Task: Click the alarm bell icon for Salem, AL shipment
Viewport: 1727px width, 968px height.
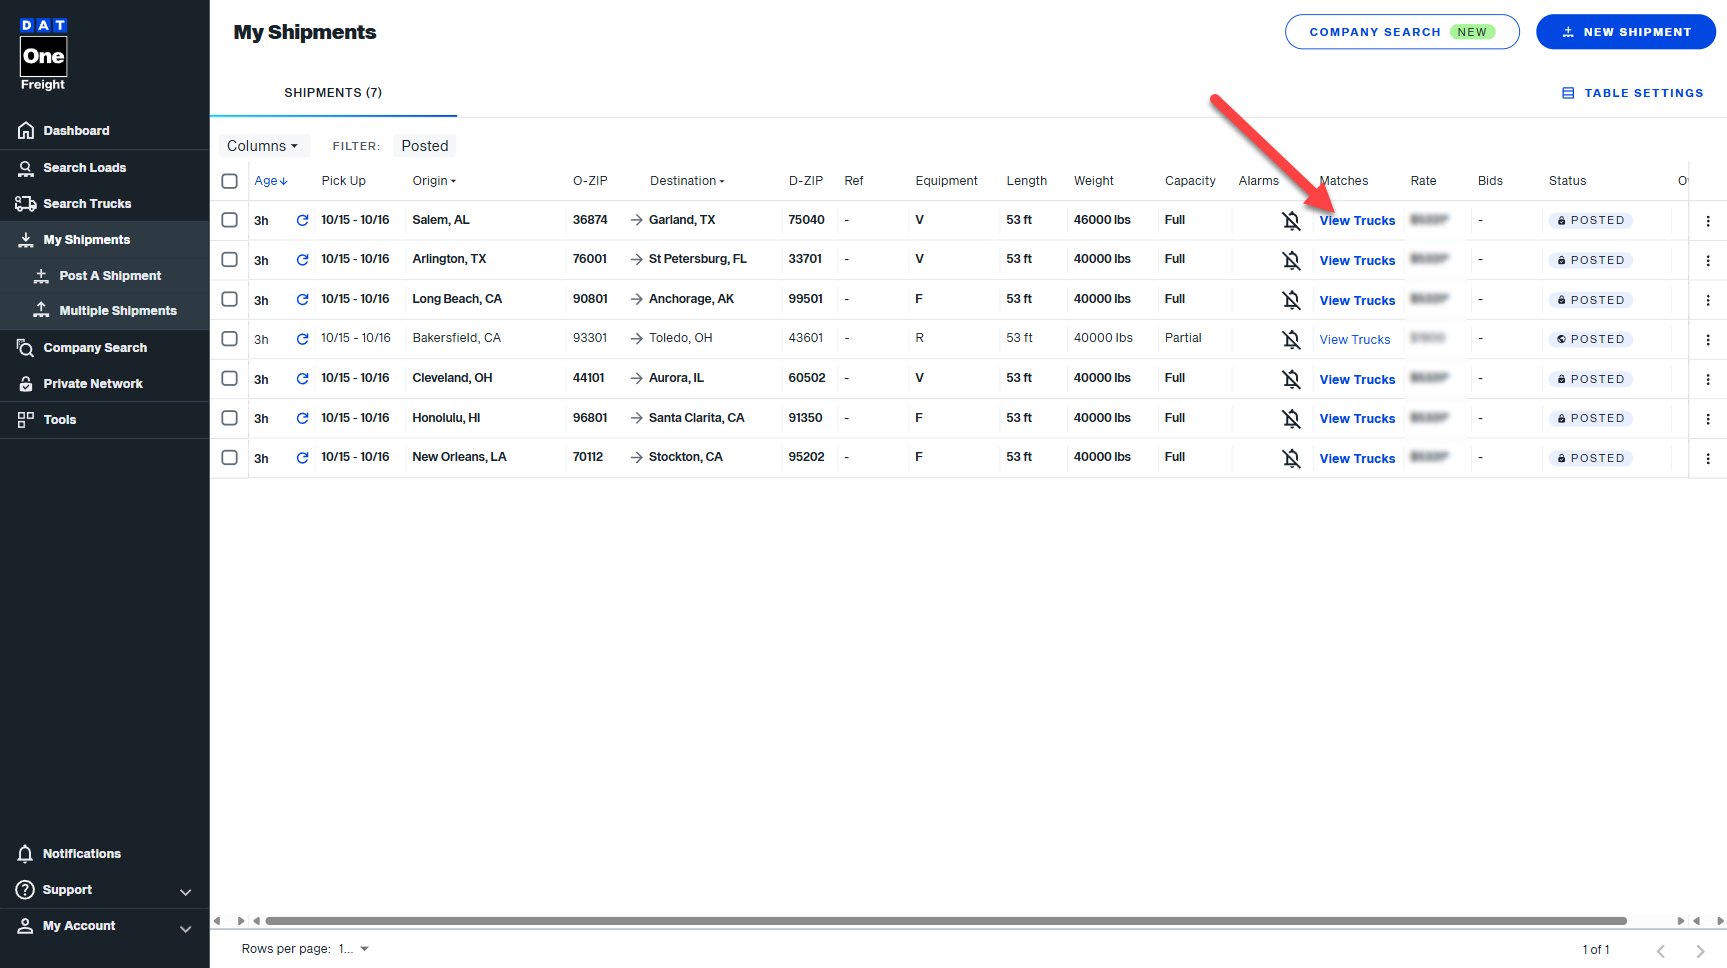Action: click(x=1291, y=221)
